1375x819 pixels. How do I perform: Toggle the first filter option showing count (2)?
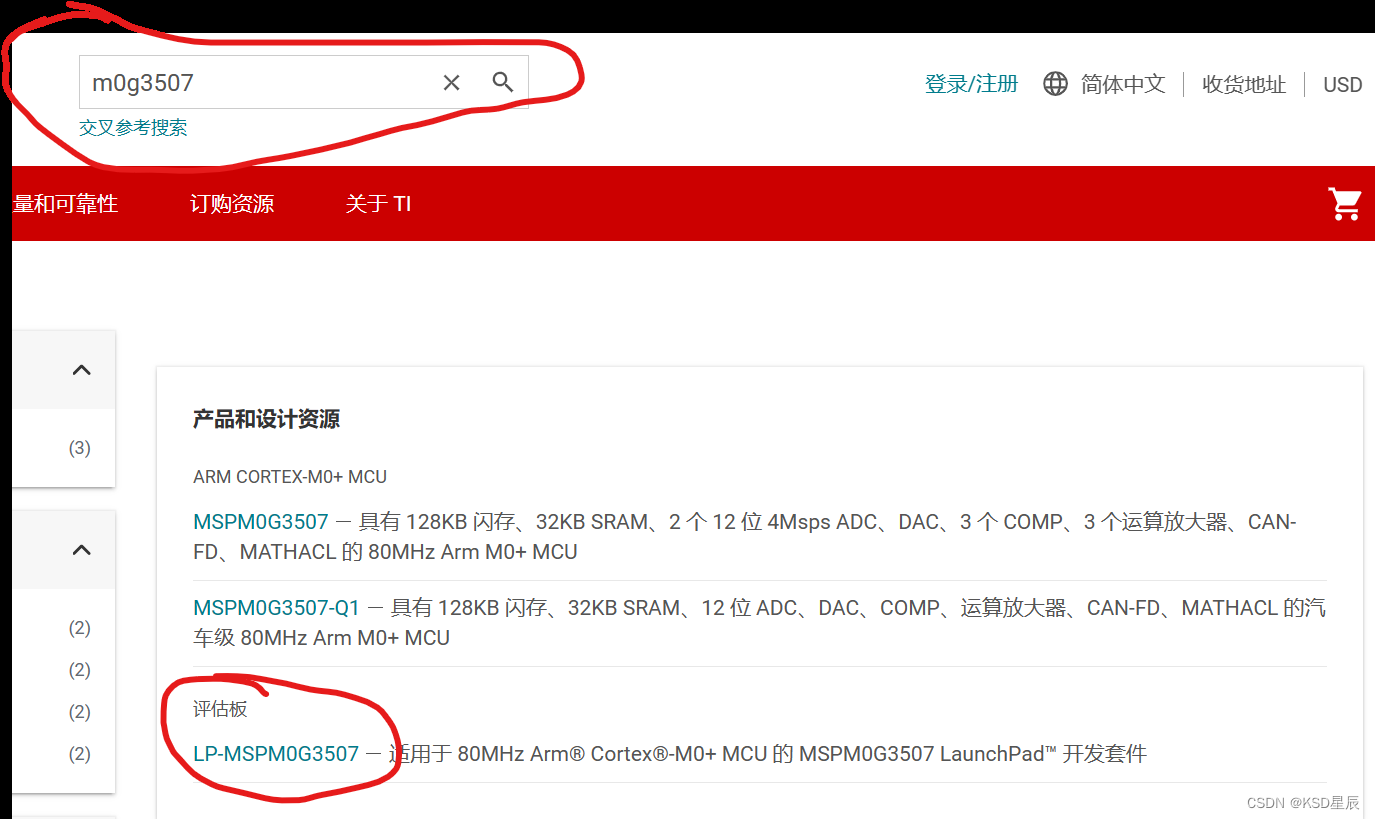pos(79,627)
